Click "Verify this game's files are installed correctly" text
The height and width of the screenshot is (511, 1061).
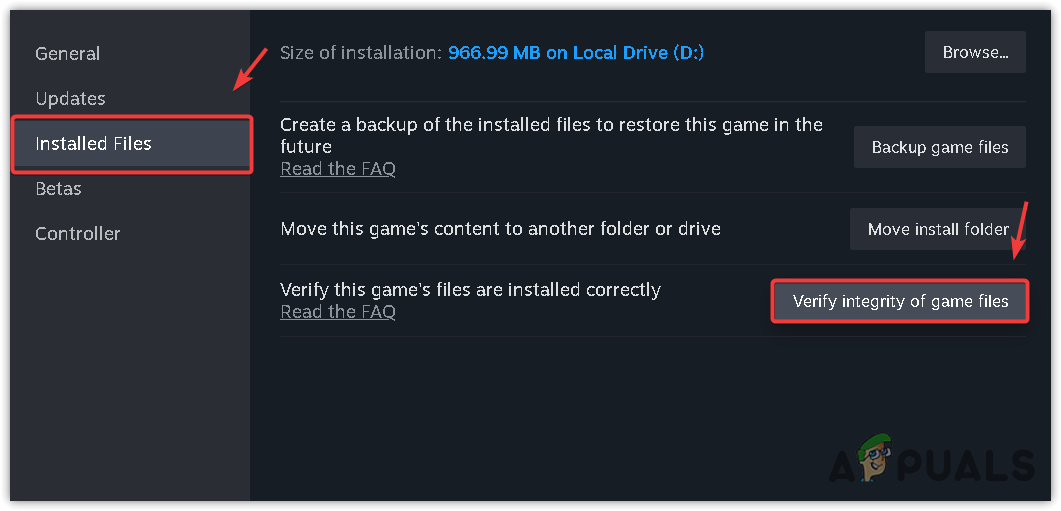tap(470, 290)
